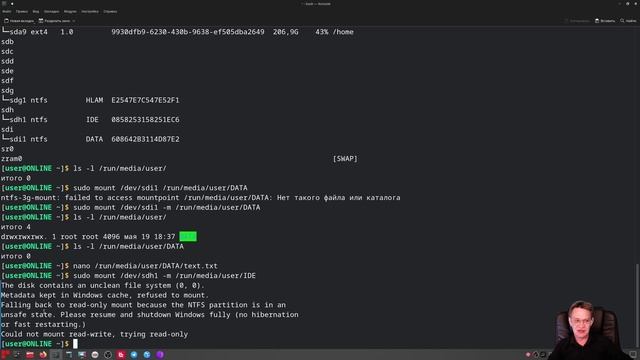The image size is (640, 360).
Task: Click the zram0 device line
Action: (11, 158)
